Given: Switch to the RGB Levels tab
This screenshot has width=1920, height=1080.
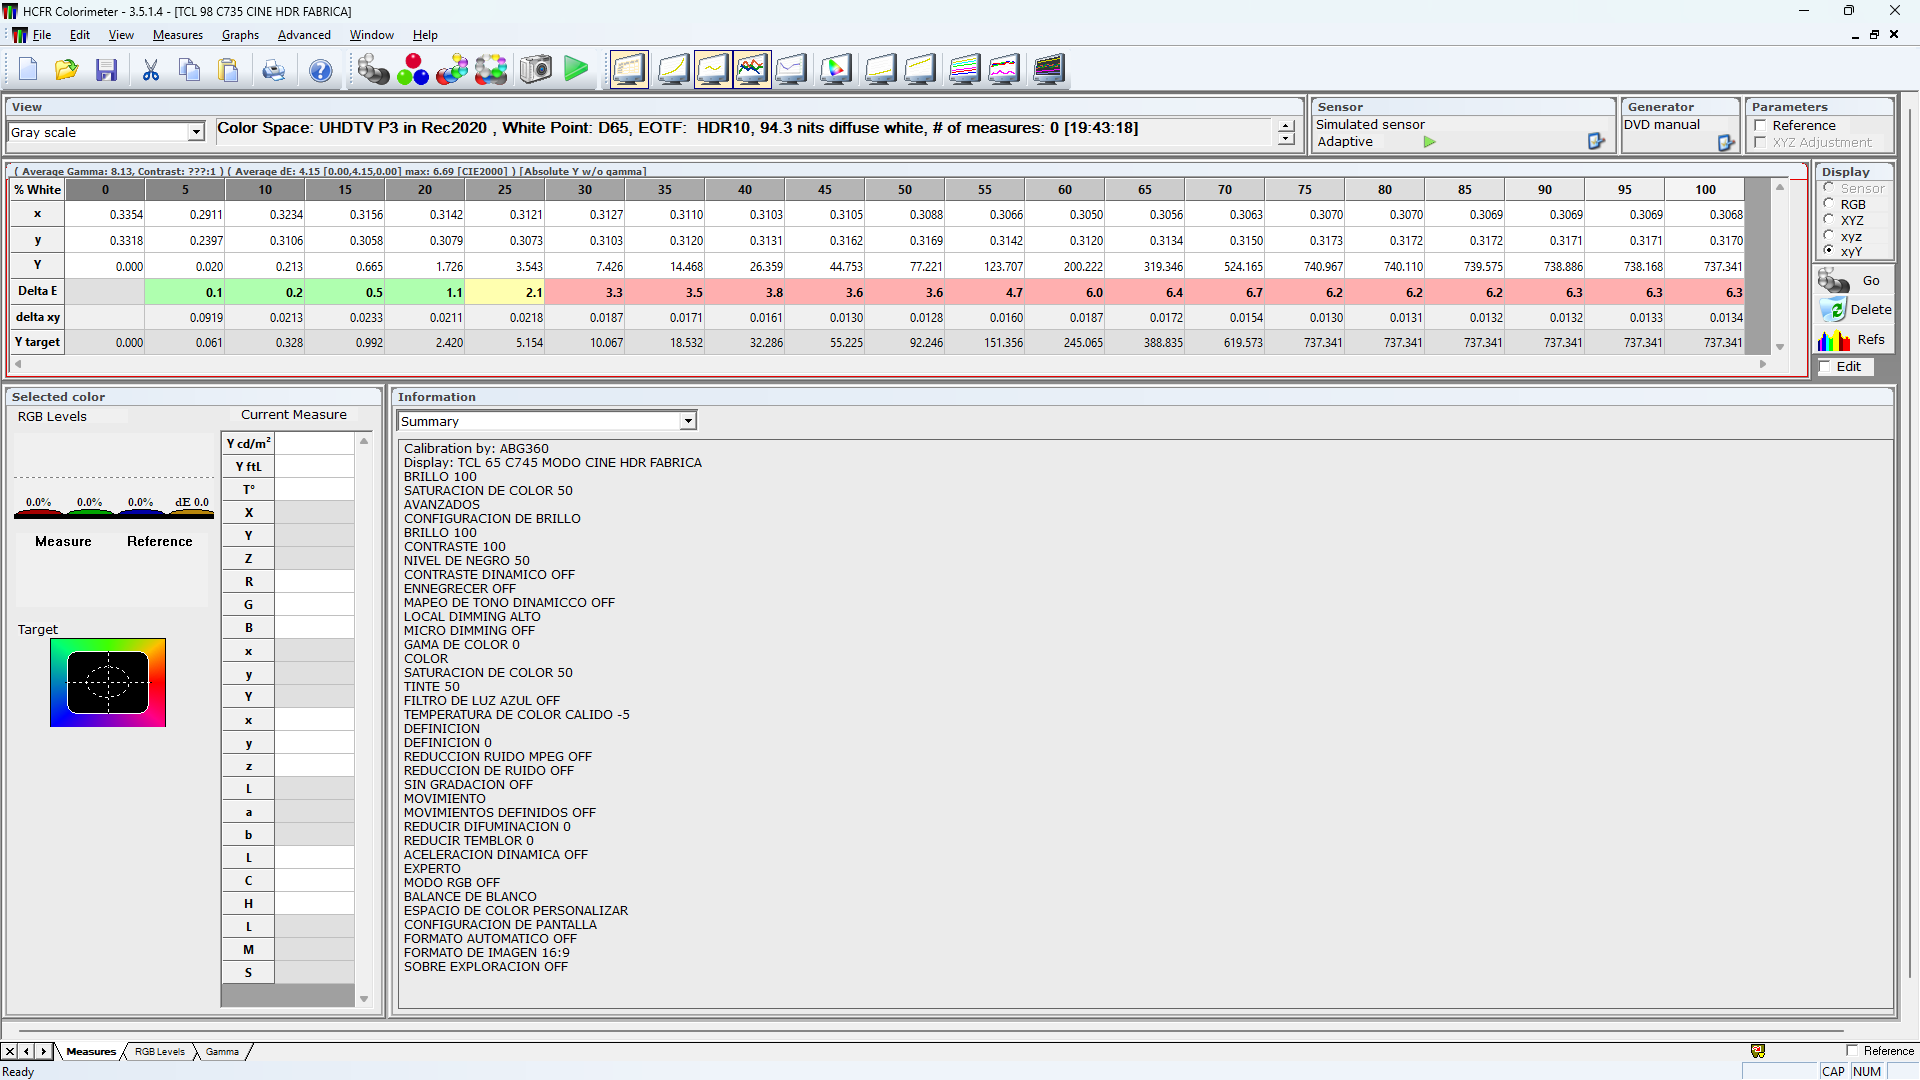Looking at the screenshot, I should tap(160, 1051).
